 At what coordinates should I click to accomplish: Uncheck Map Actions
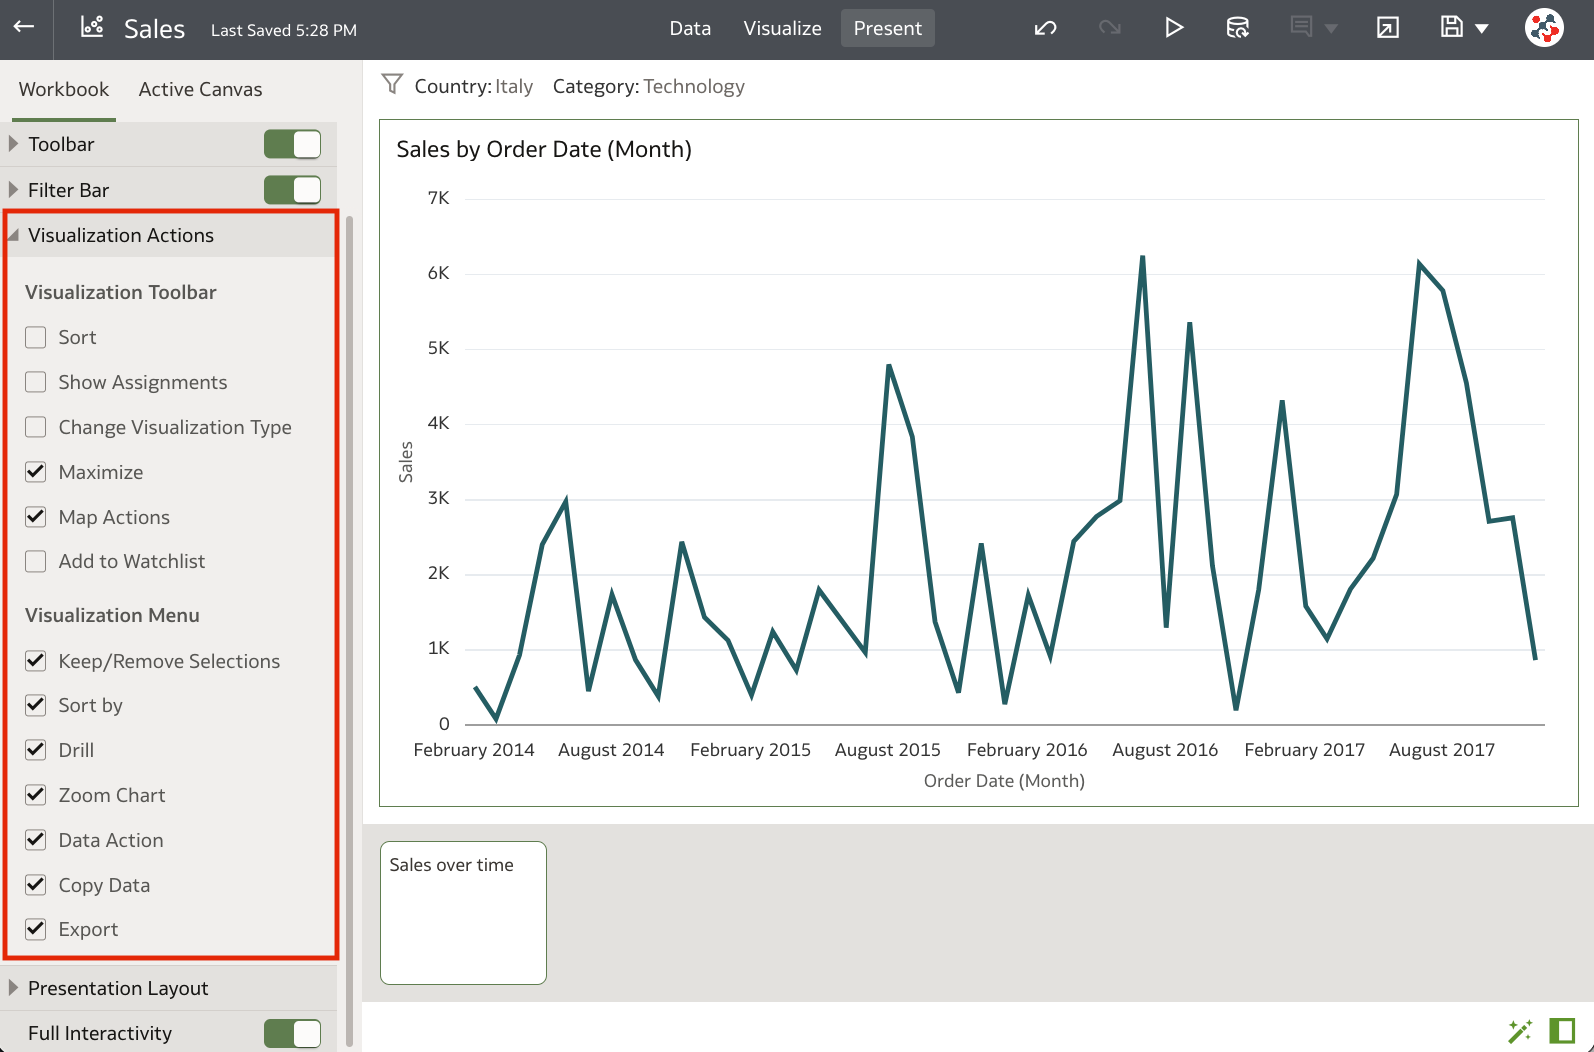36,517
